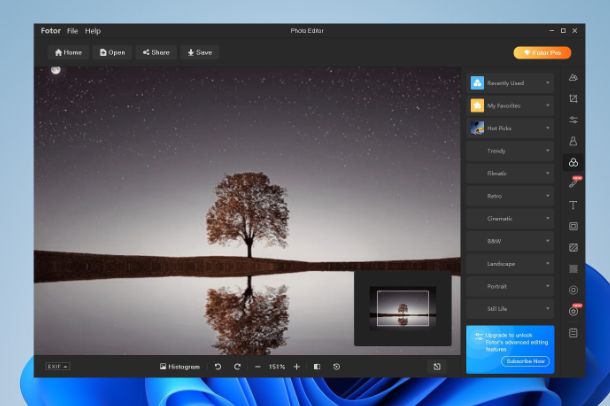Select the Filters three-circles icon

pyautogui.click(x=573, y=163)
